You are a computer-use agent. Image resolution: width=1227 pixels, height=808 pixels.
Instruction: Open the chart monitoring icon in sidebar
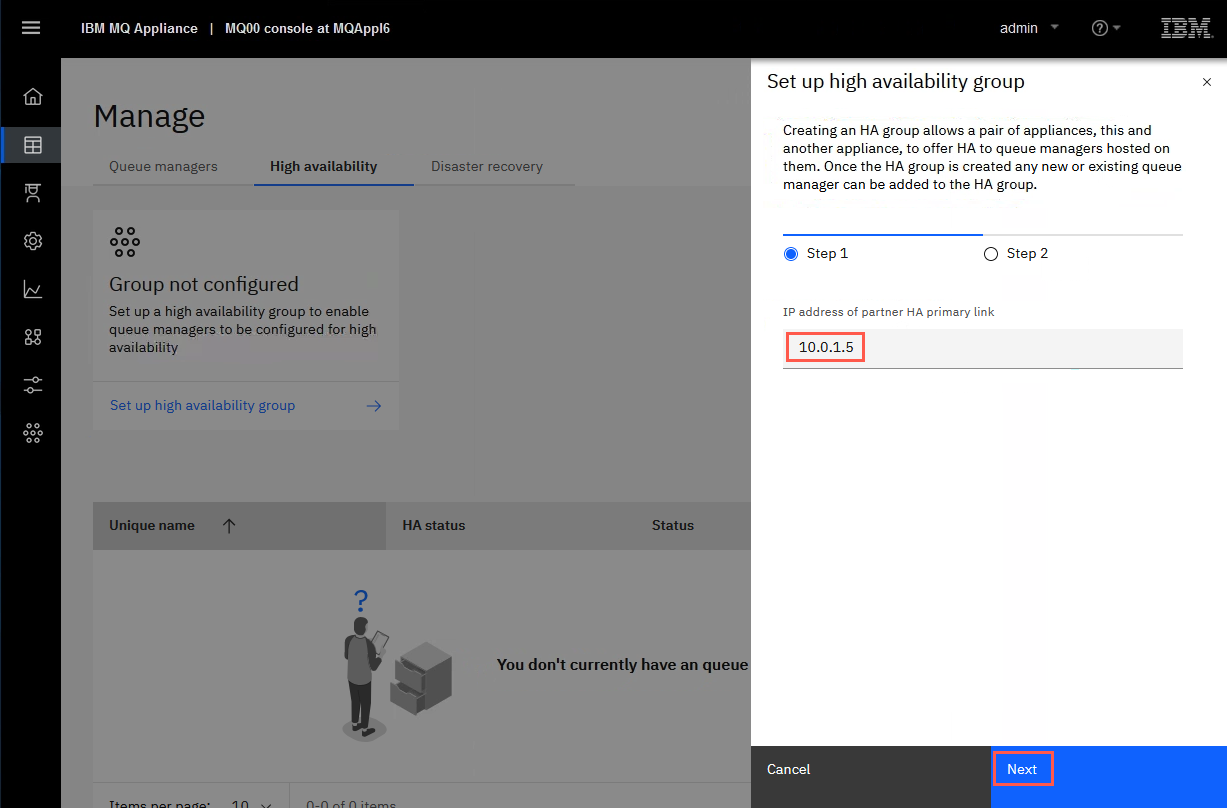coord(33,289)
